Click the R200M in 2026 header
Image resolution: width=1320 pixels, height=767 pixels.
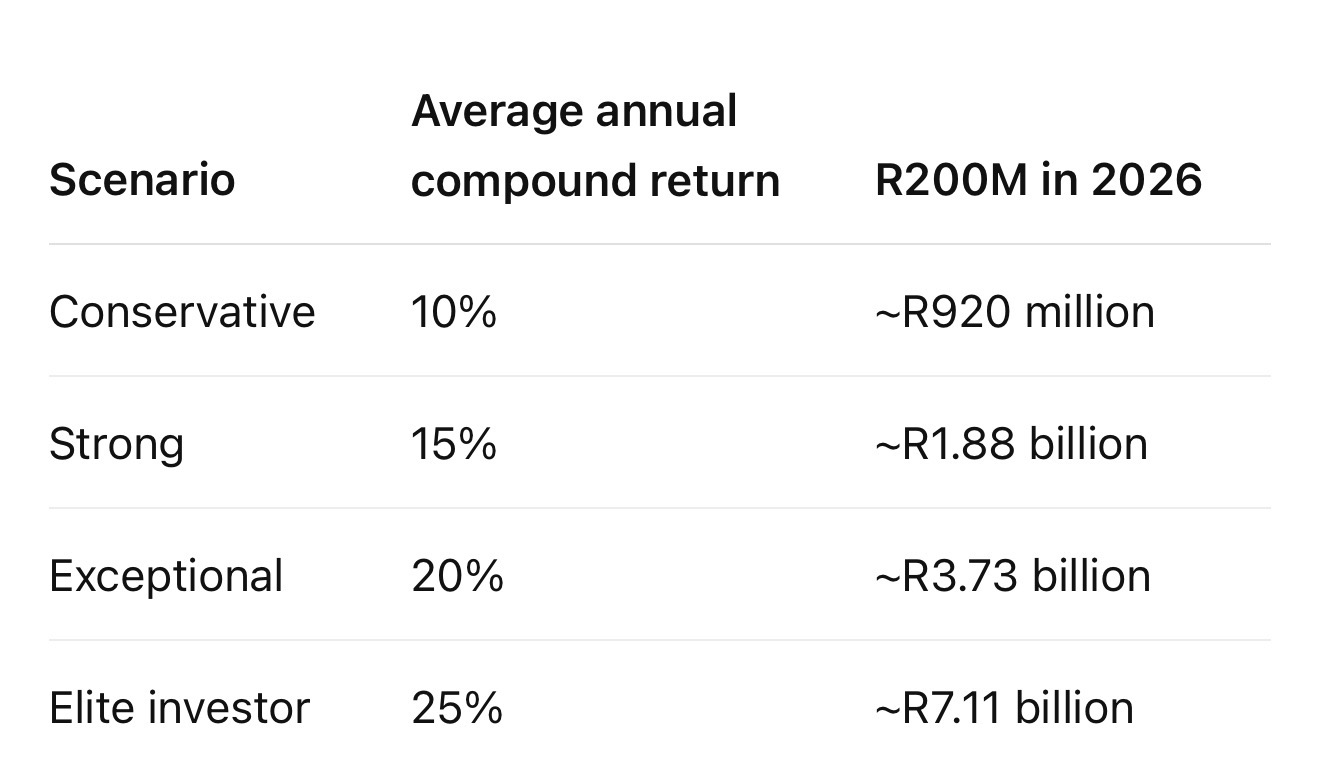click(1038, 180)
